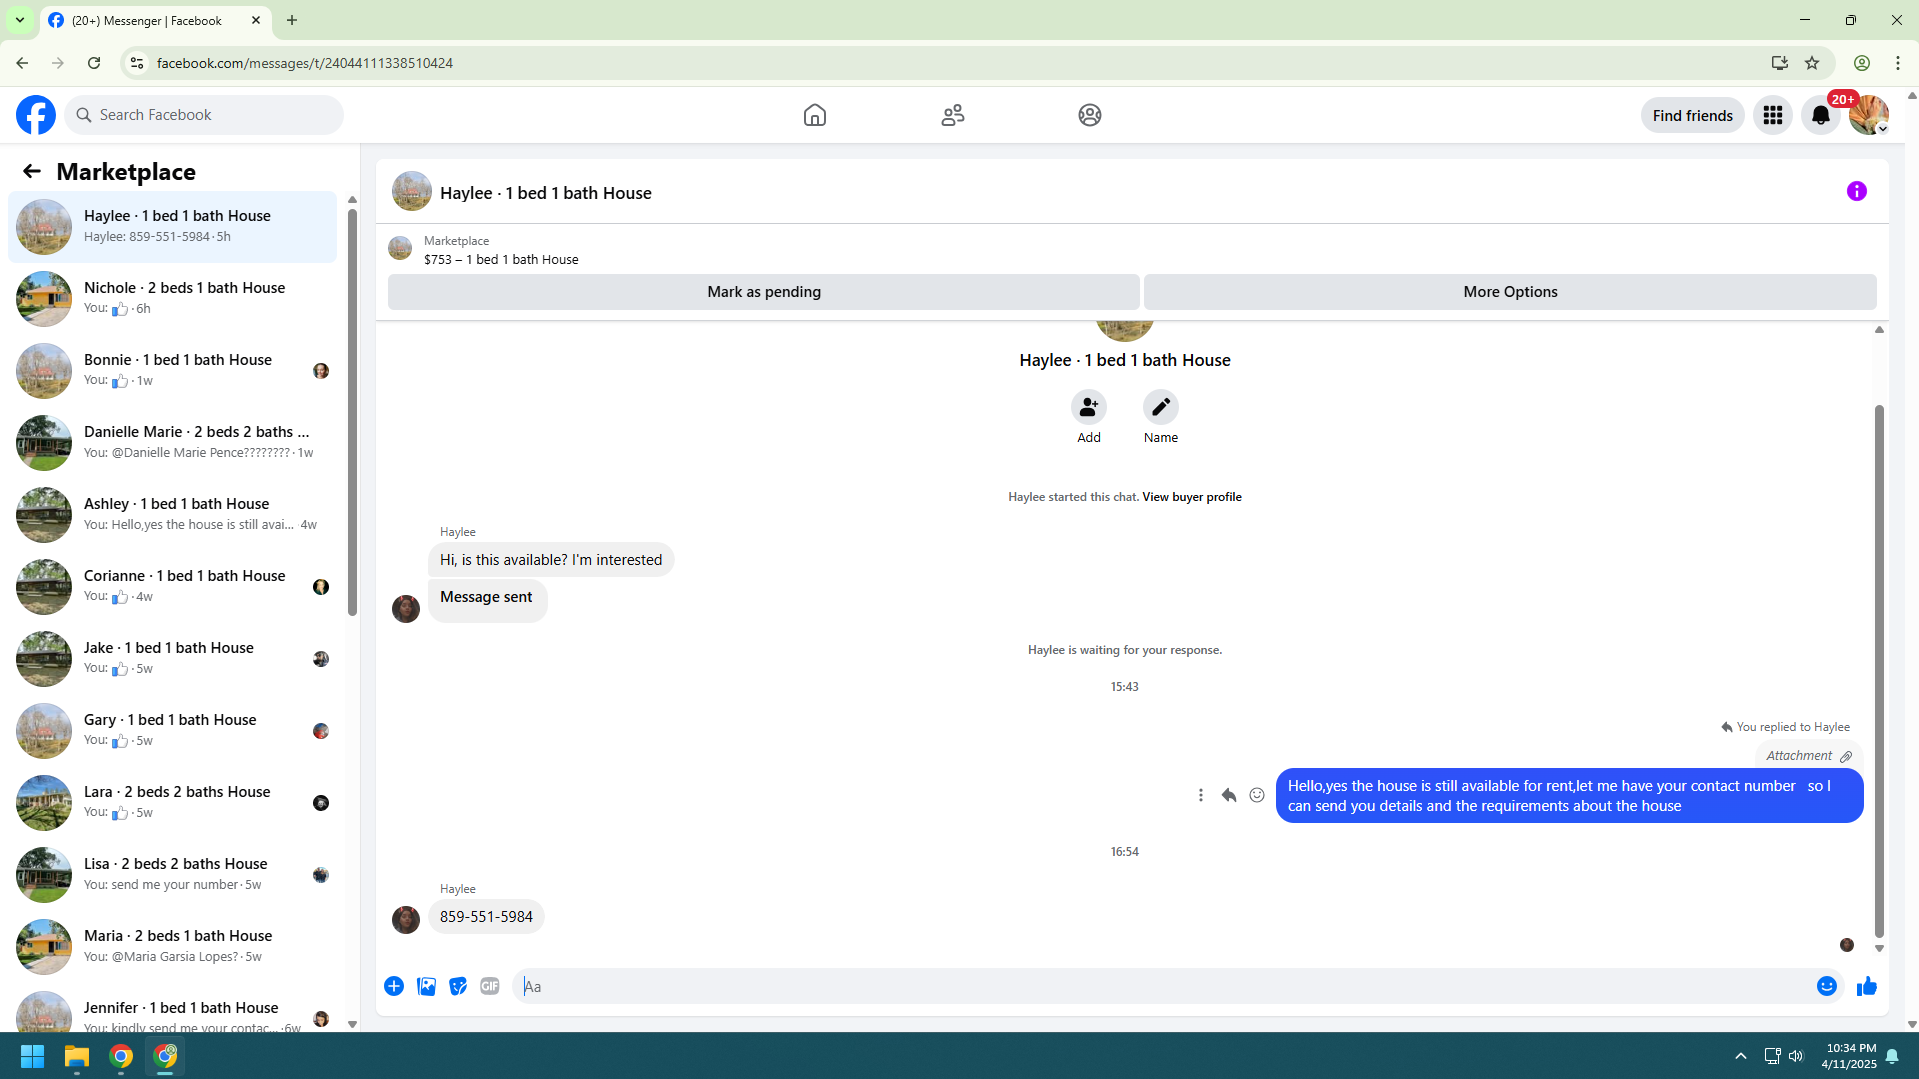Open the Chrome menu three dots
1919x1079 pixels.
(1898, 63)
